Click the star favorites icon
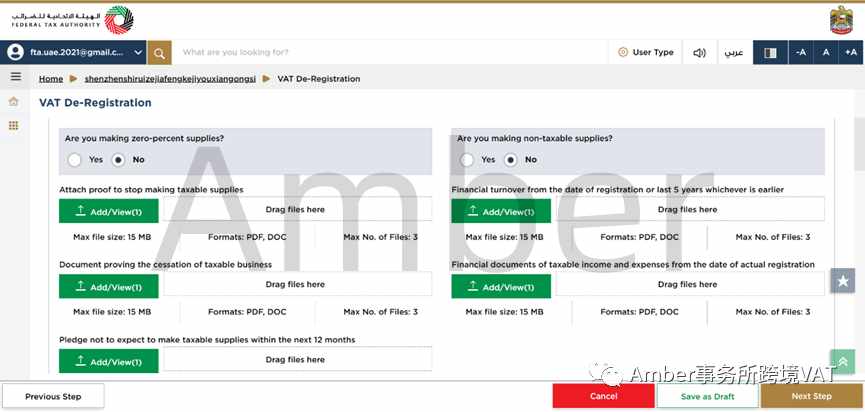The image size is (865, 412). [x=842, y=281]
